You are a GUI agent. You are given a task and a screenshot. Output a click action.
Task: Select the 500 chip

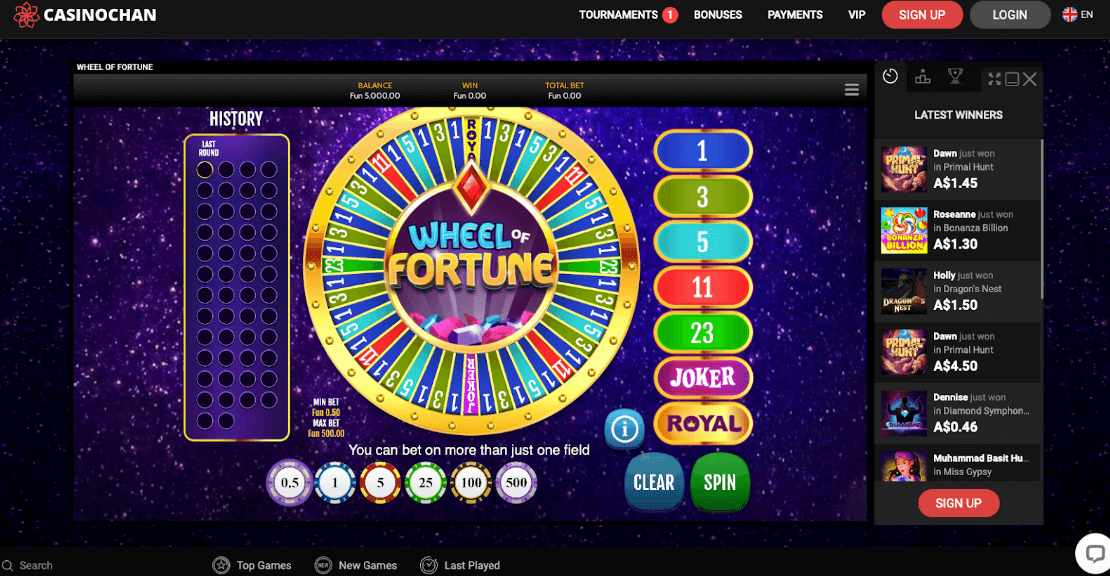(x=516, y=483)
